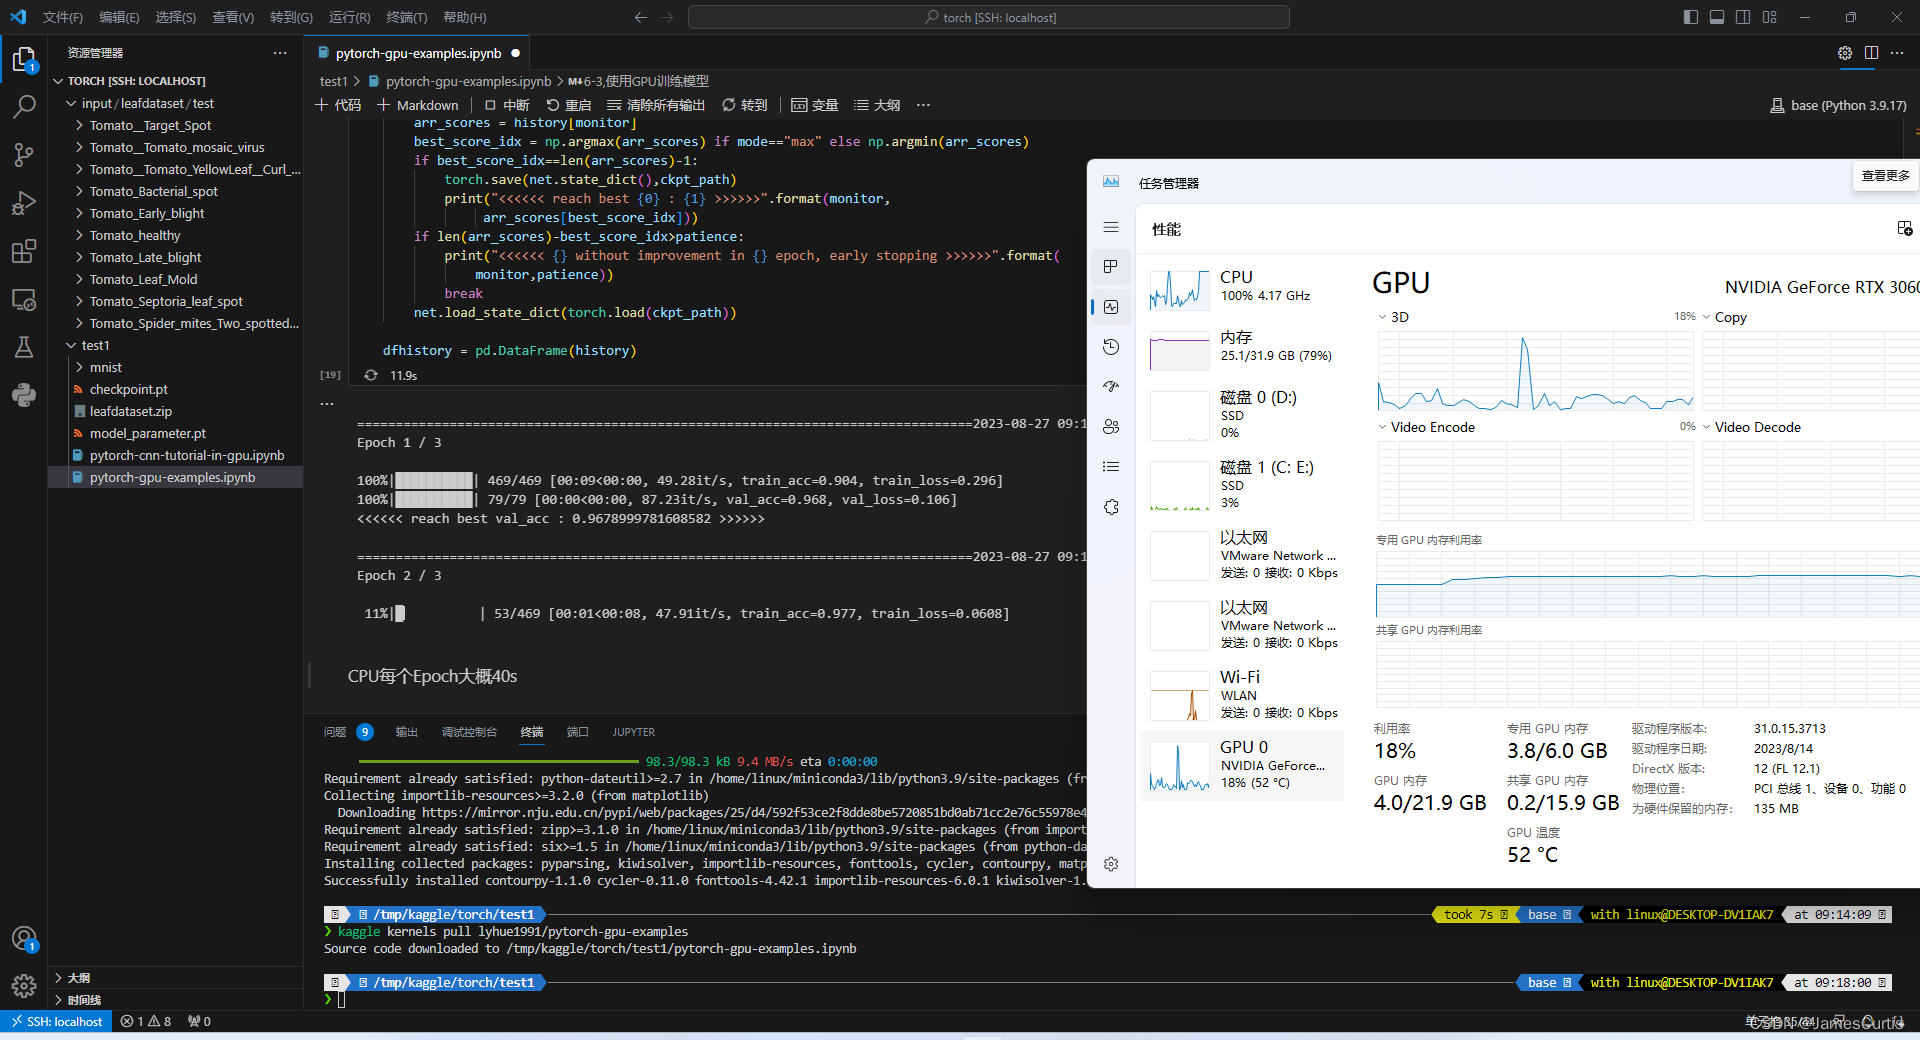Select App history icon in Task Manager

coord(1111,347)
